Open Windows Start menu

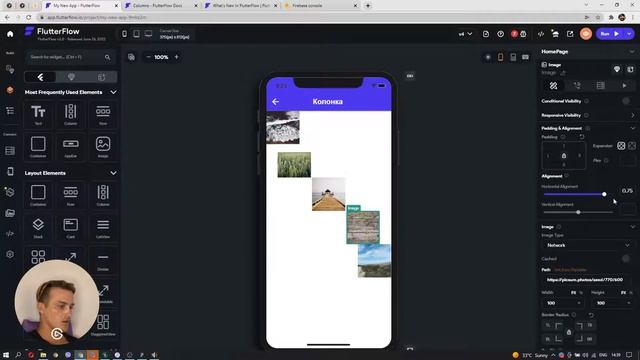[x=6, y=355]
